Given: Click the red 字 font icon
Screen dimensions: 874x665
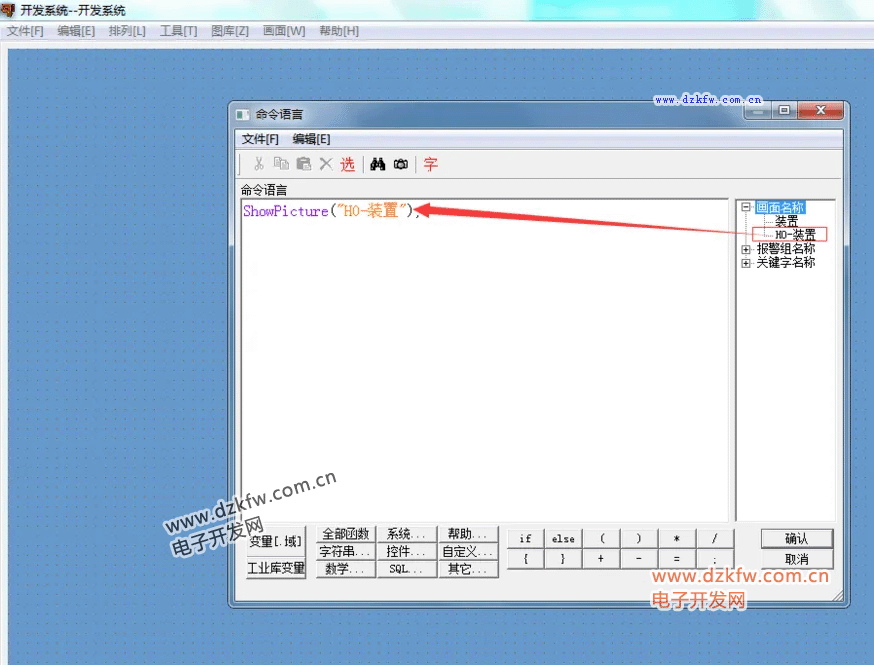Looking at the screenshot, I should (431, 164).
